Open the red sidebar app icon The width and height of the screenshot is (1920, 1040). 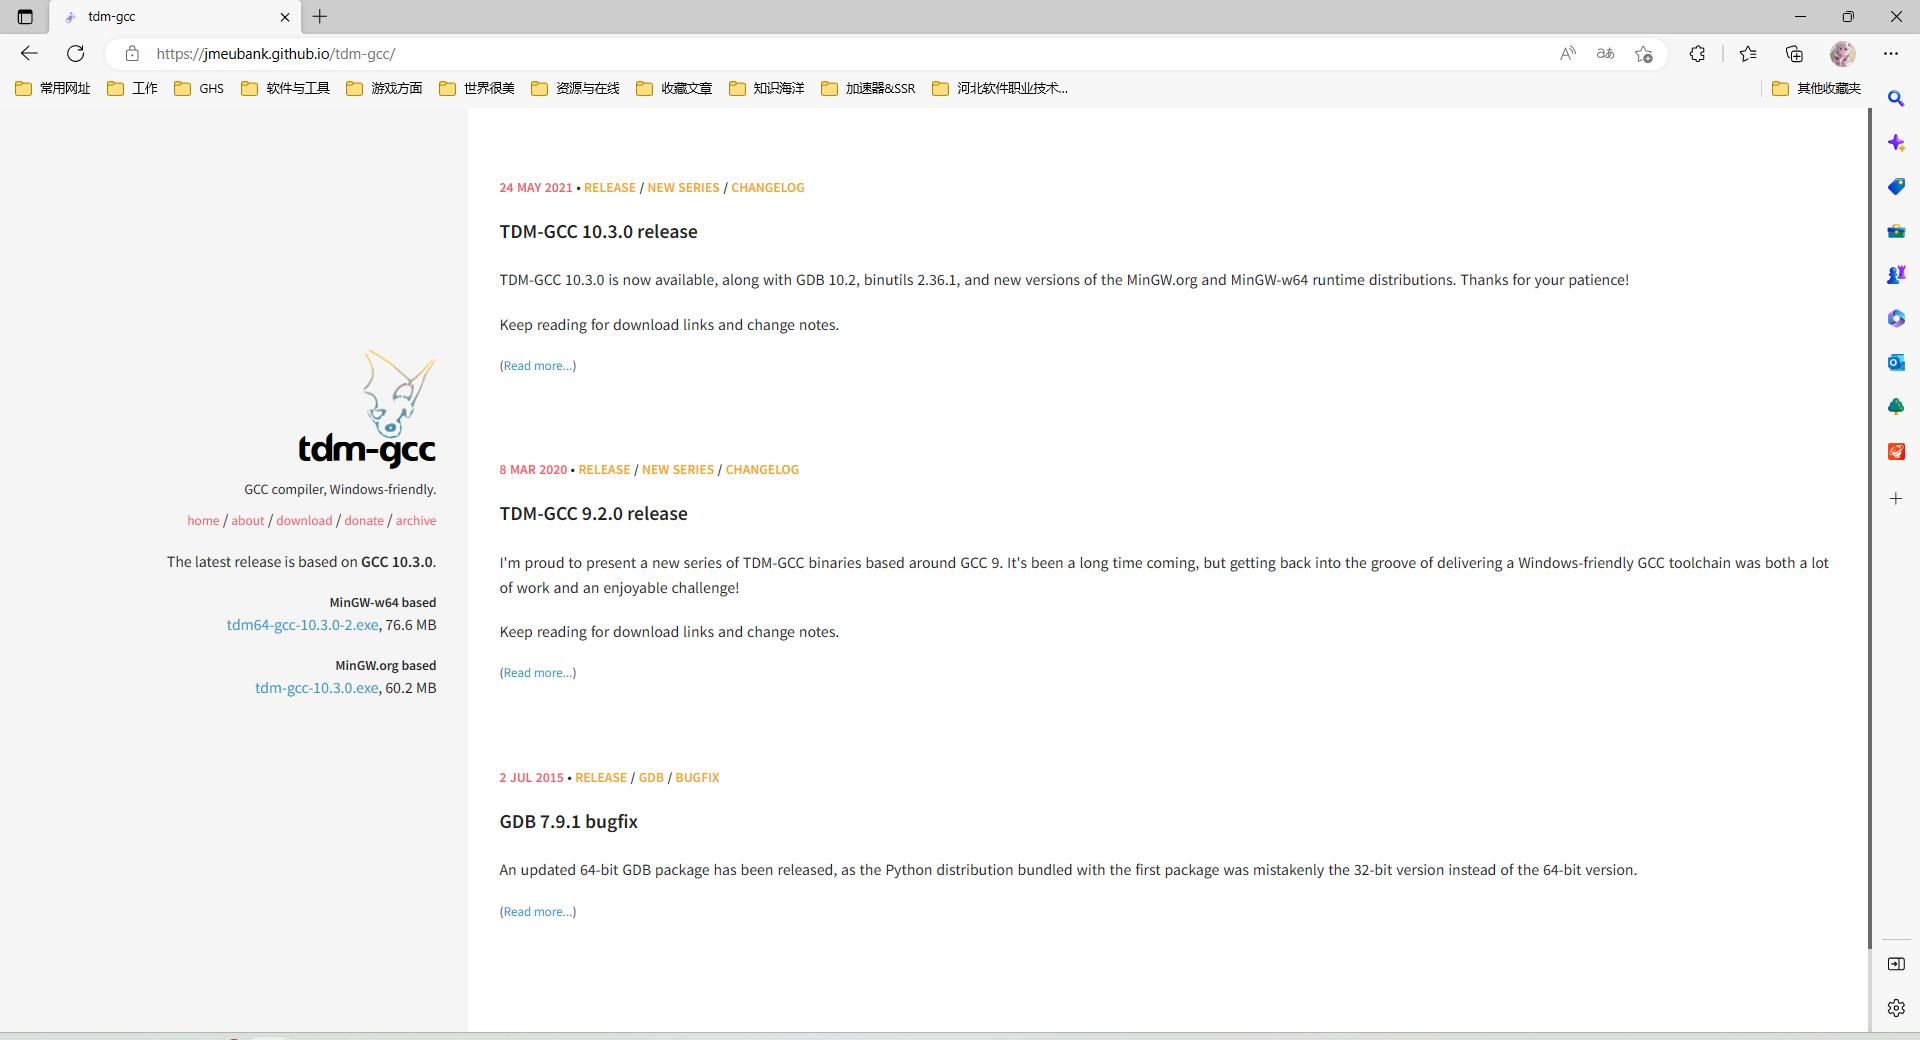(1896, 452)
